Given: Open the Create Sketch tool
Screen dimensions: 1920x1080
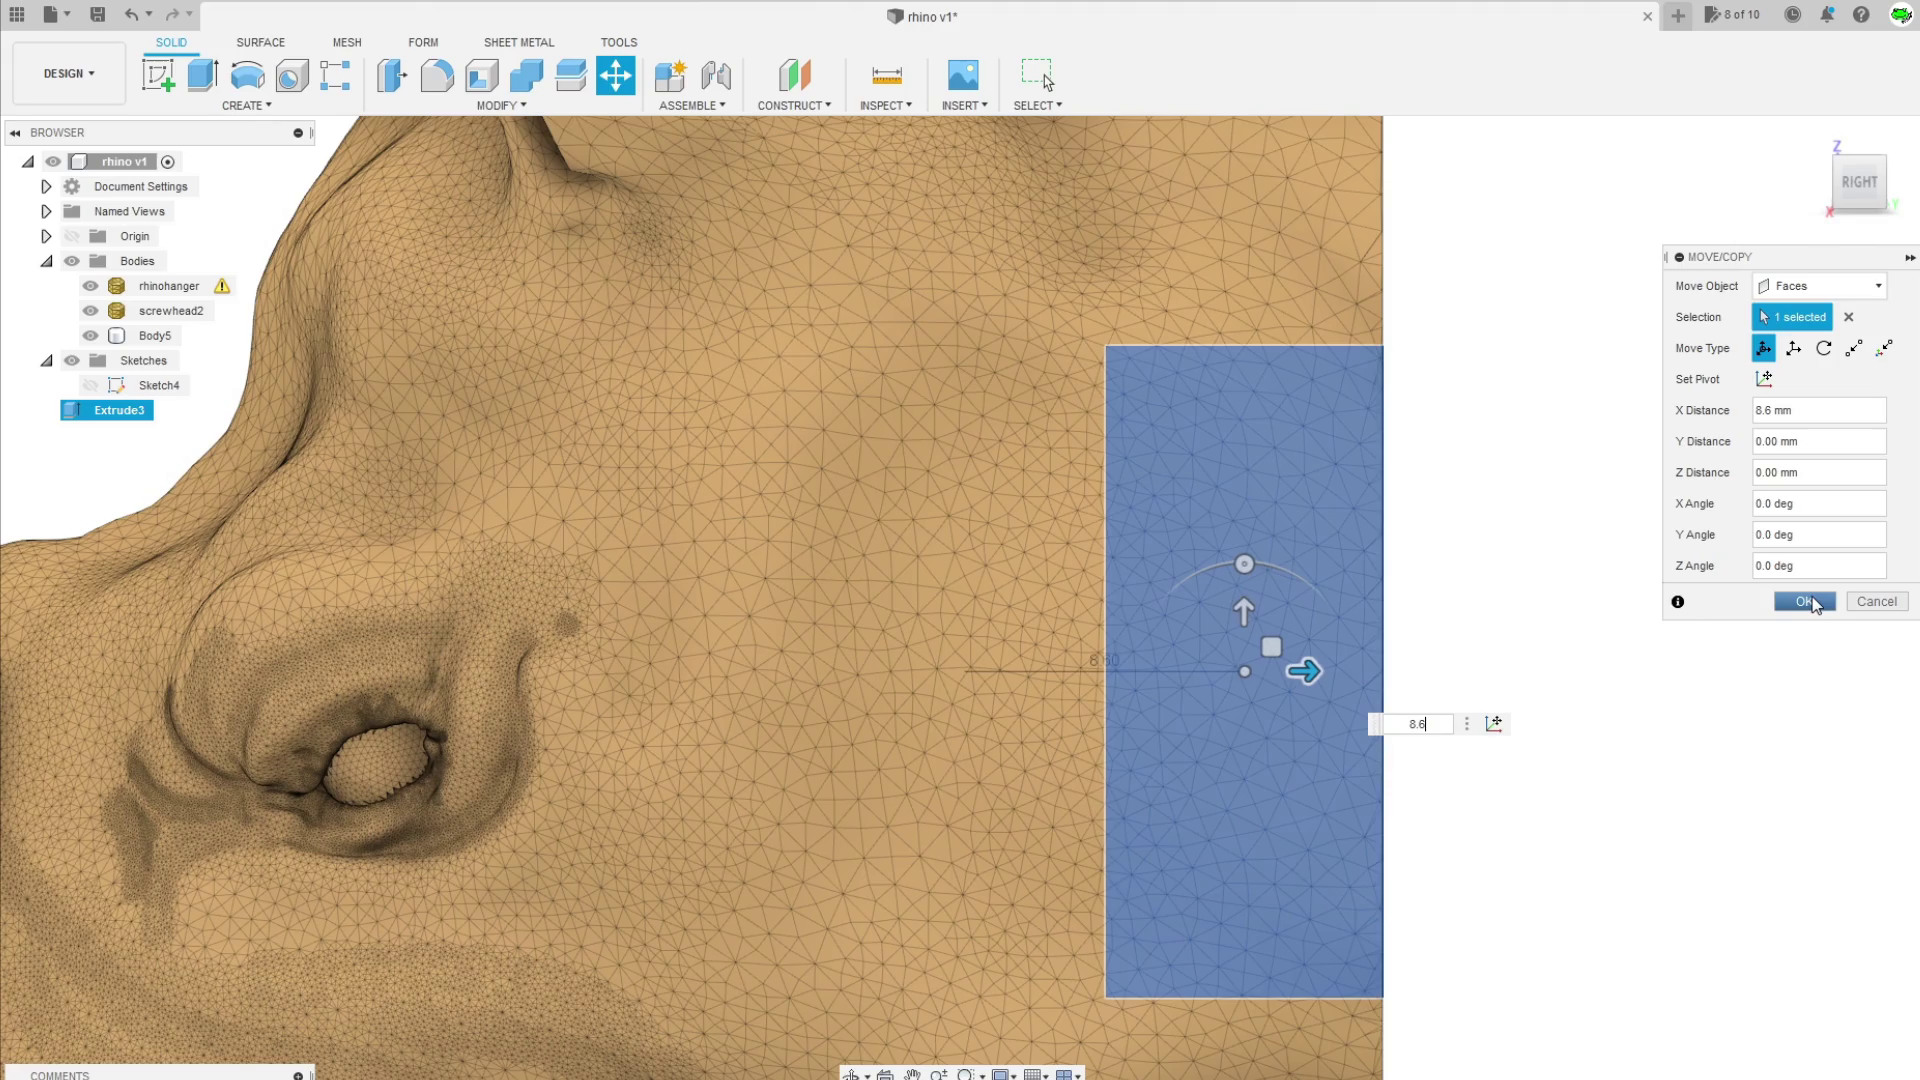Looking at the screenshot, I should 158,75.
